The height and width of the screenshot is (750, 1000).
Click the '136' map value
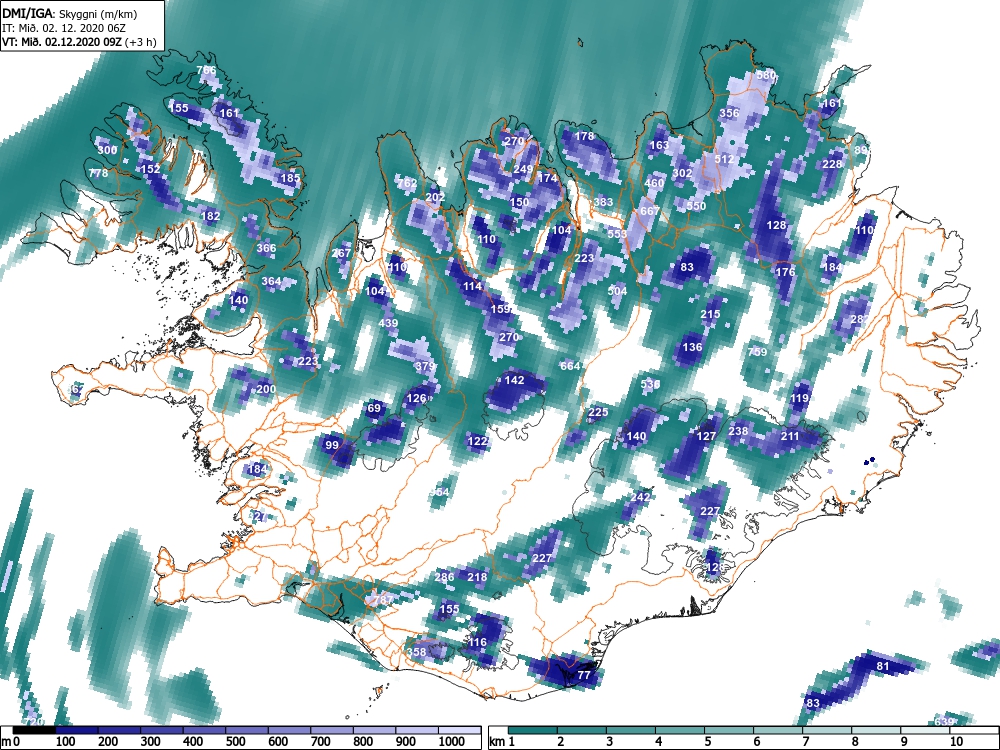point(692,347)
